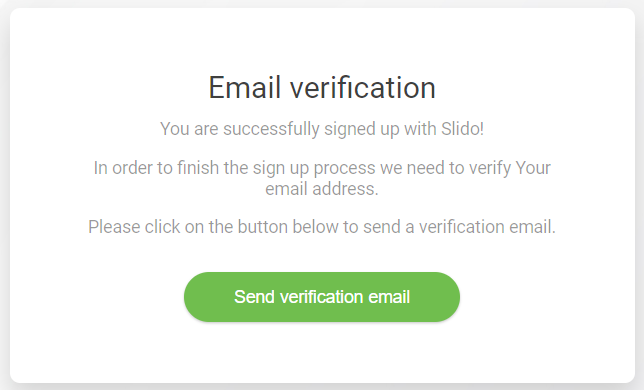Image resolution: width=644 pixels, height=390 pixels.
Task: Click the word 'verification' in the title
Action: click(363, 87)
